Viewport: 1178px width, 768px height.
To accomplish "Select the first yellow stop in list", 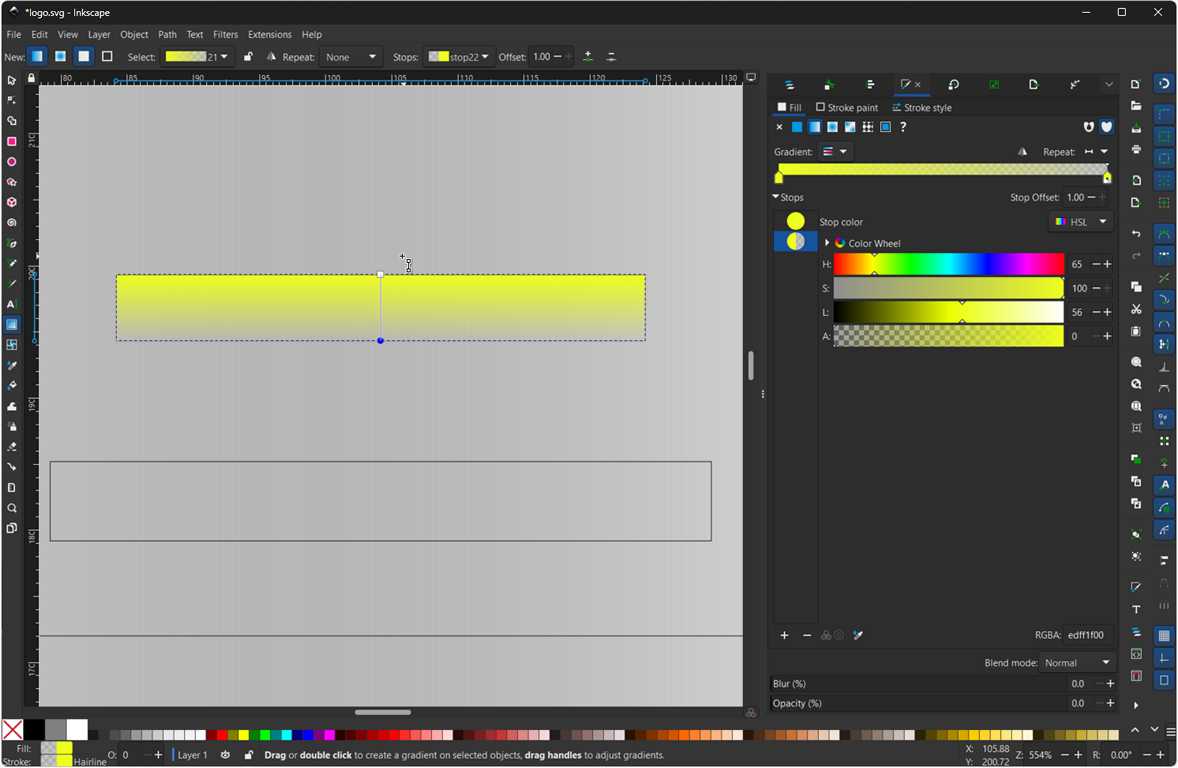I will pos(796,221).
